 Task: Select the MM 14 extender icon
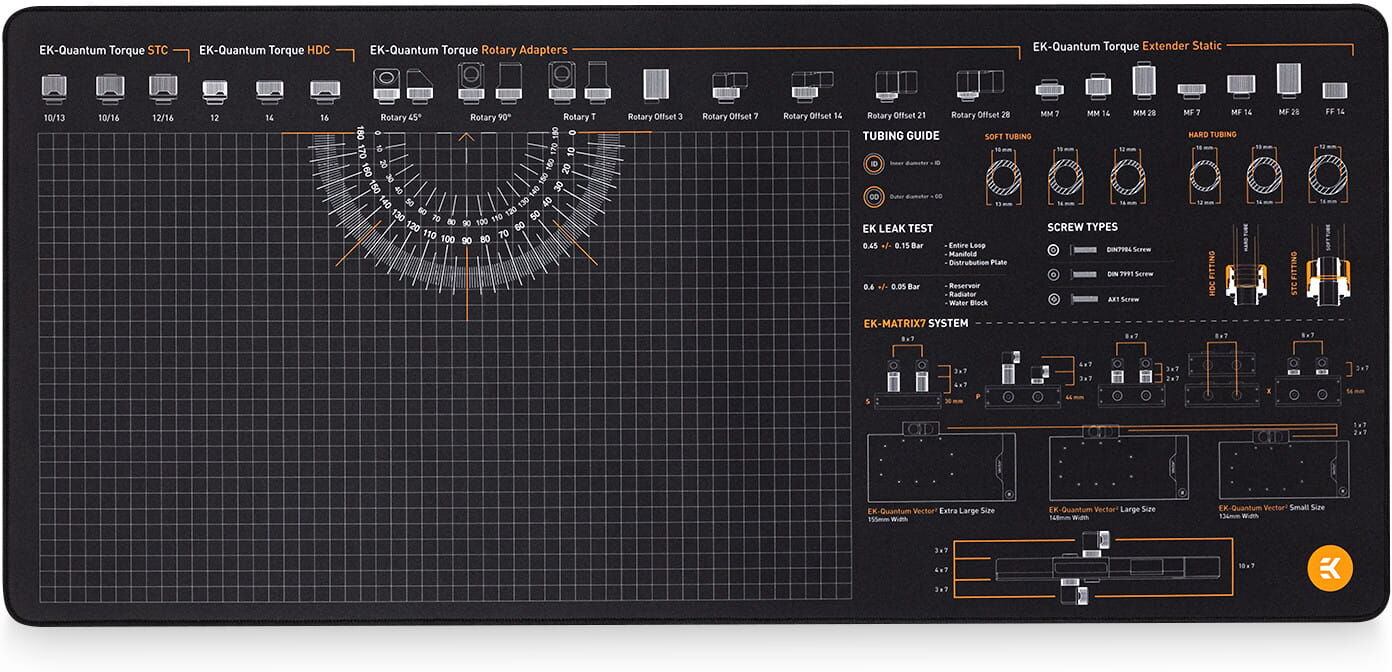[x=1098, y=87]
